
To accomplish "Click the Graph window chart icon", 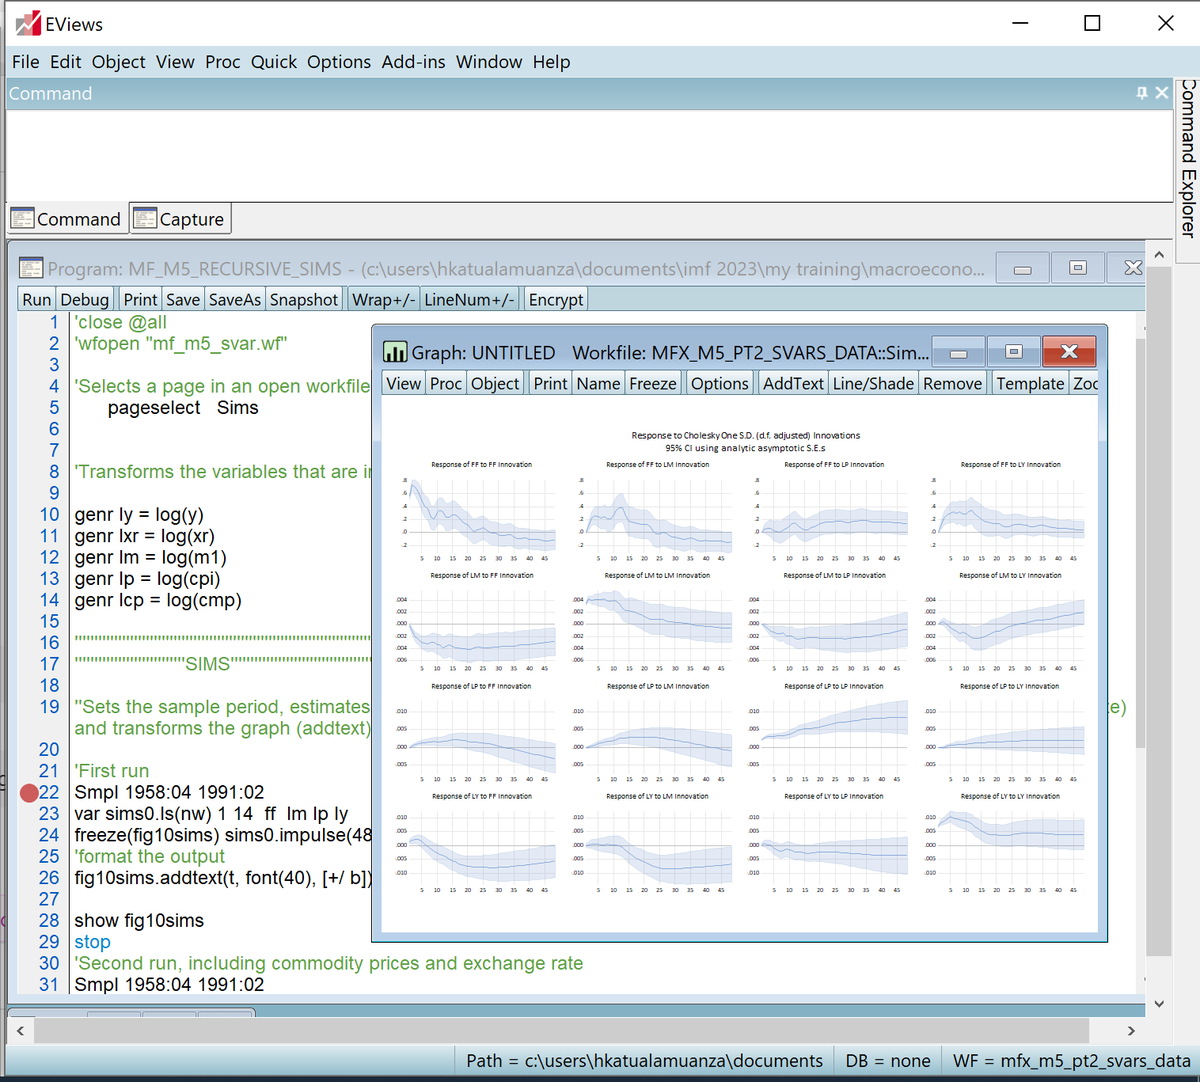I will [395, 352].
